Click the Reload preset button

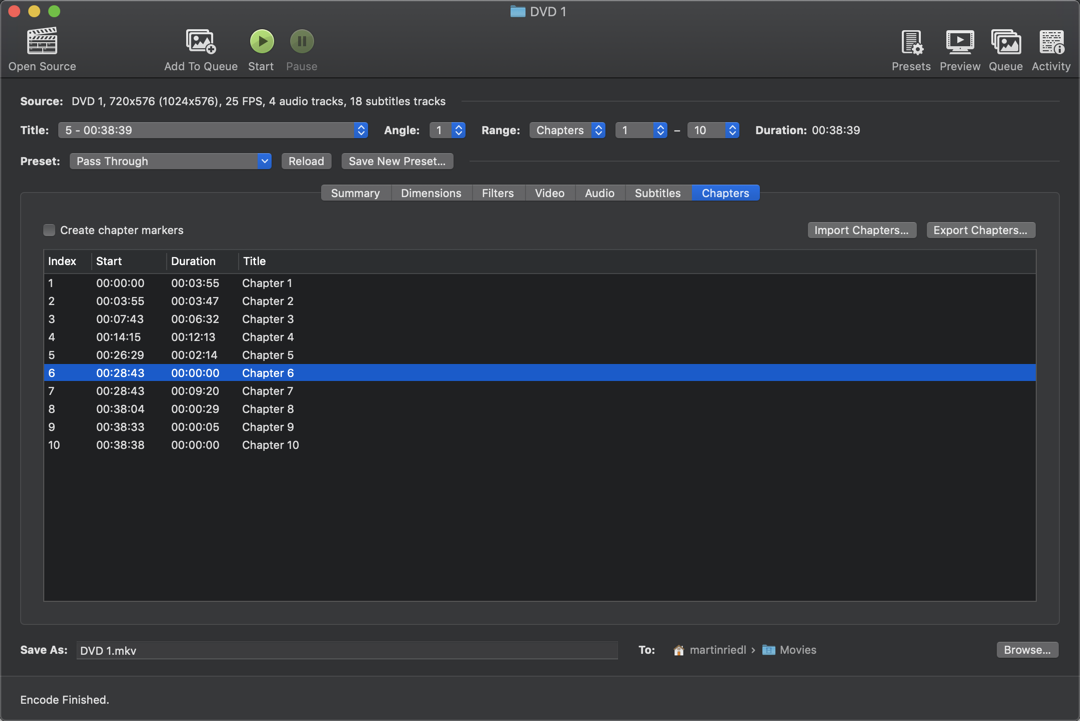tap(306, 161)
